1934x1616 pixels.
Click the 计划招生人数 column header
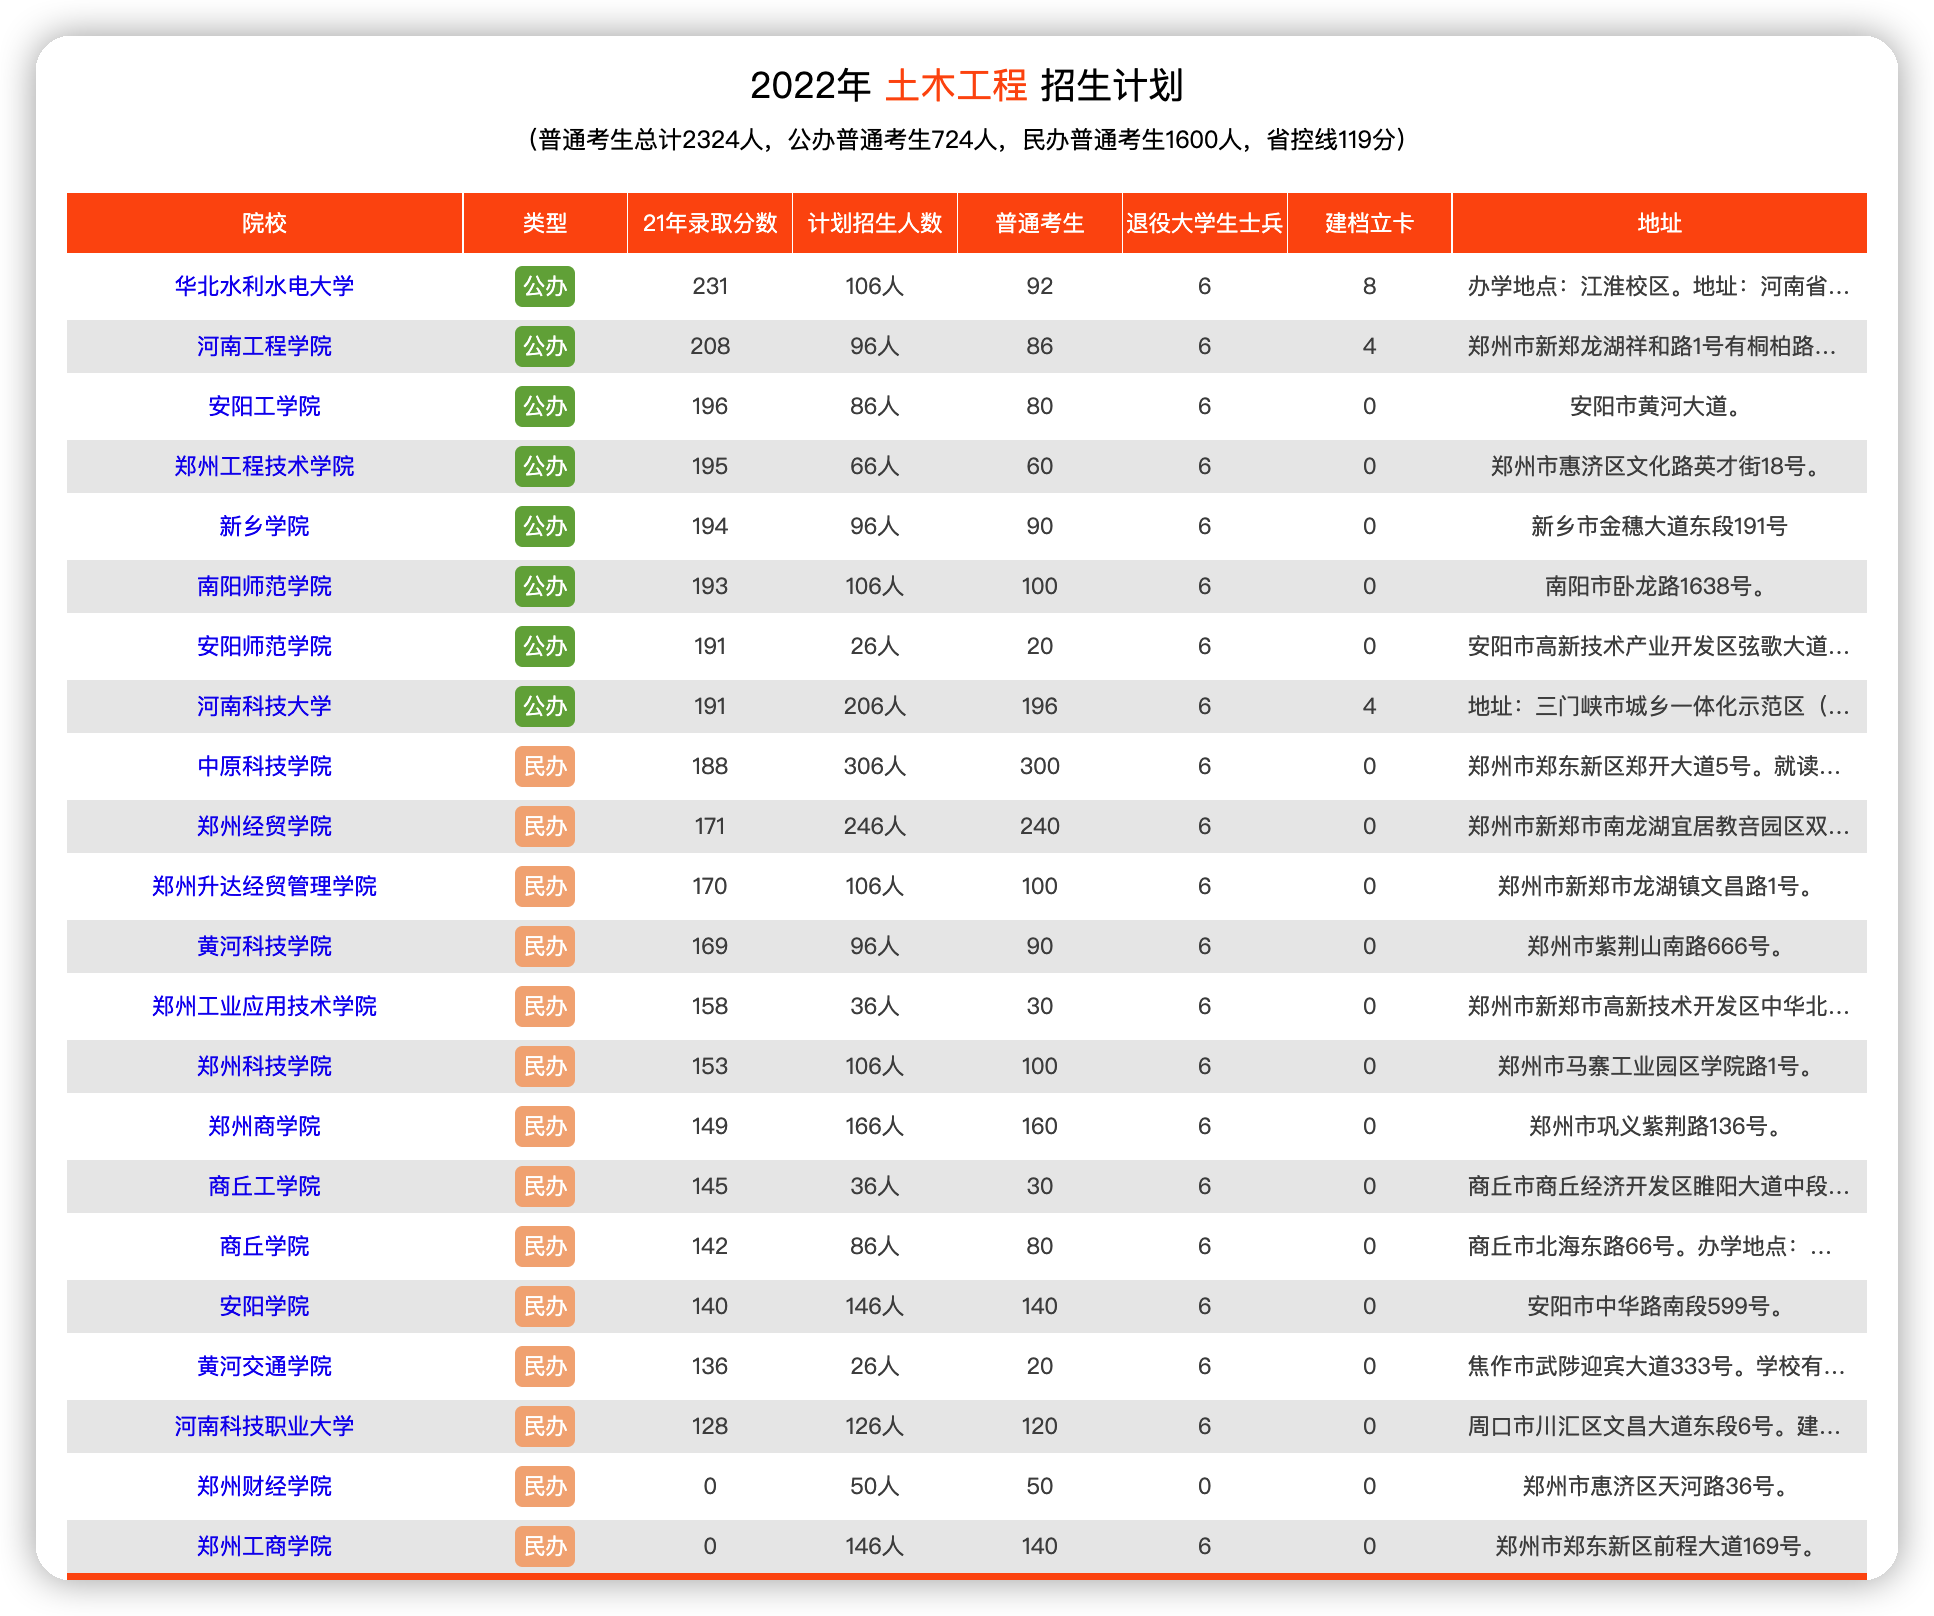875,223
